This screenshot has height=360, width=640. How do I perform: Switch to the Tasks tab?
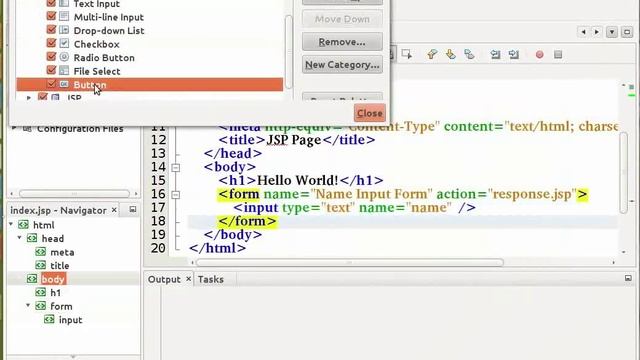211,279
